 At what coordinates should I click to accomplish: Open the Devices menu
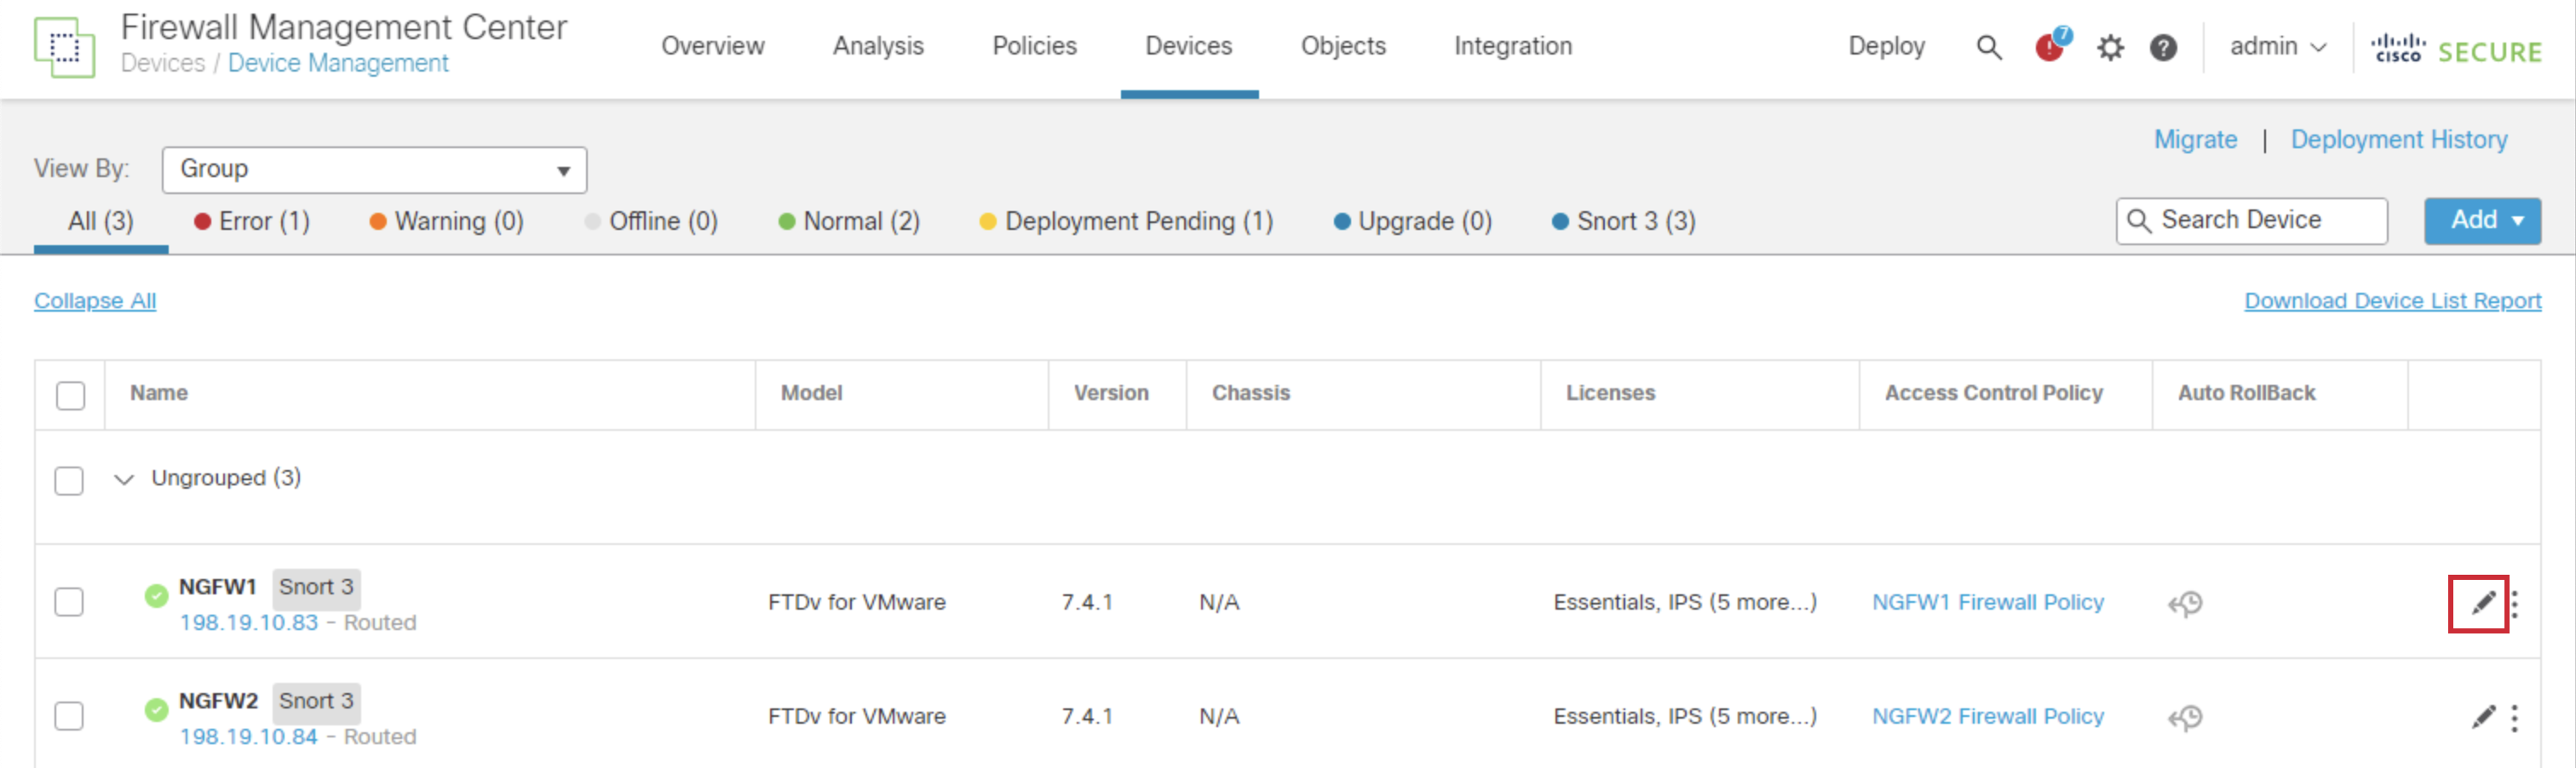[x=1188, y=46]
